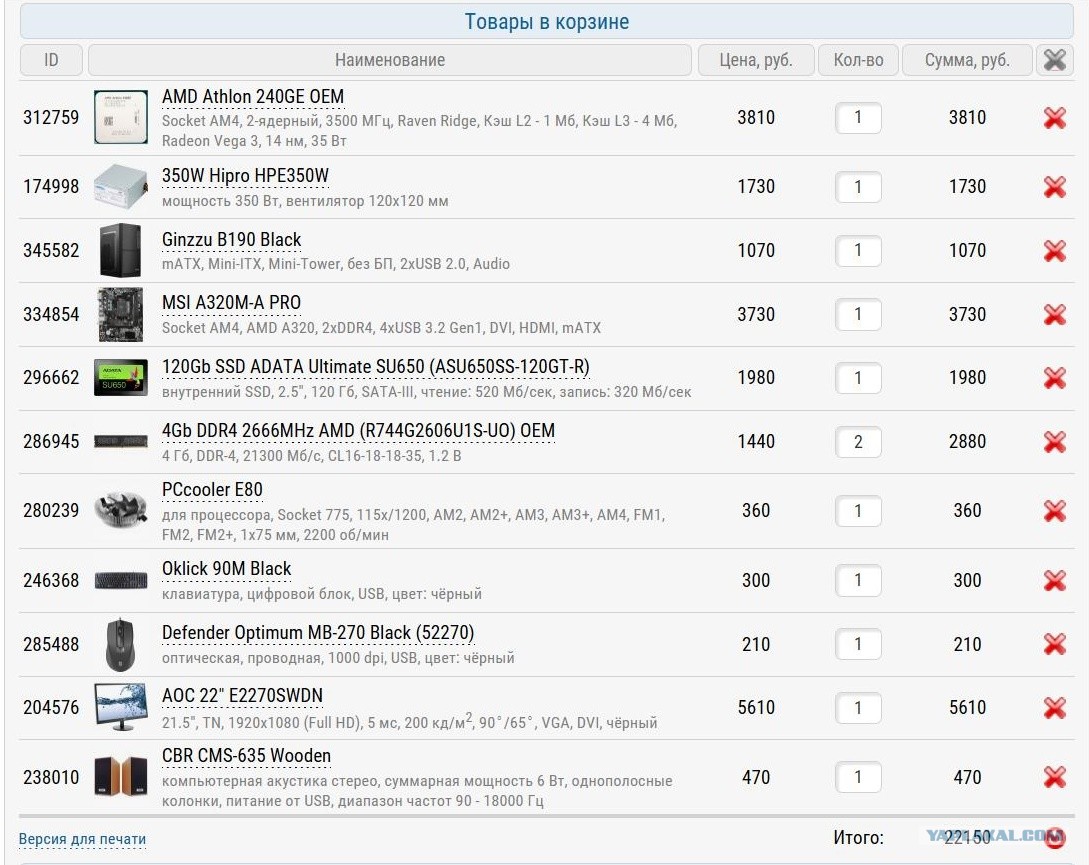Click the Итого: total label
Image resolution: width=1089 pixels, height=865 pixels.
858,838
